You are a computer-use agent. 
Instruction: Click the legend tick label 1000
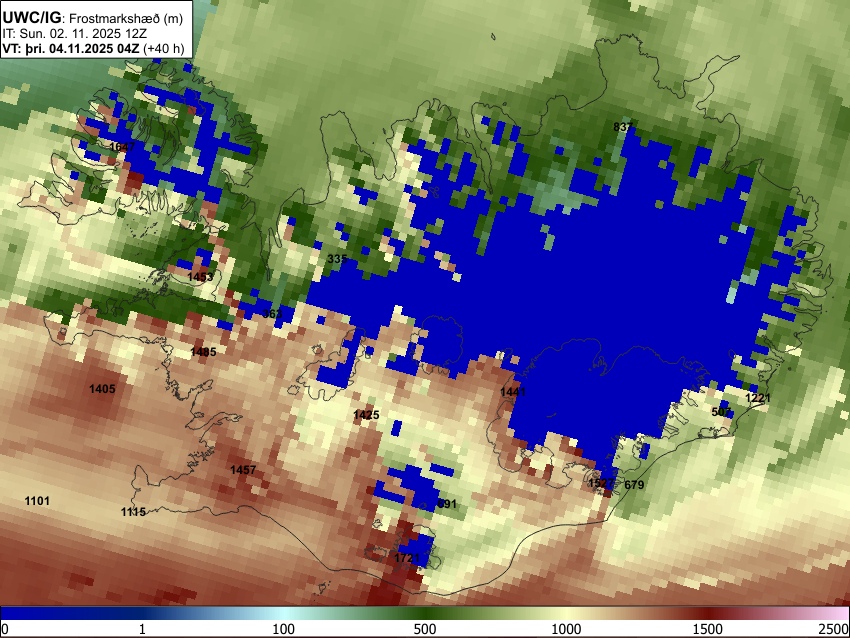click(x=566, y=629)
